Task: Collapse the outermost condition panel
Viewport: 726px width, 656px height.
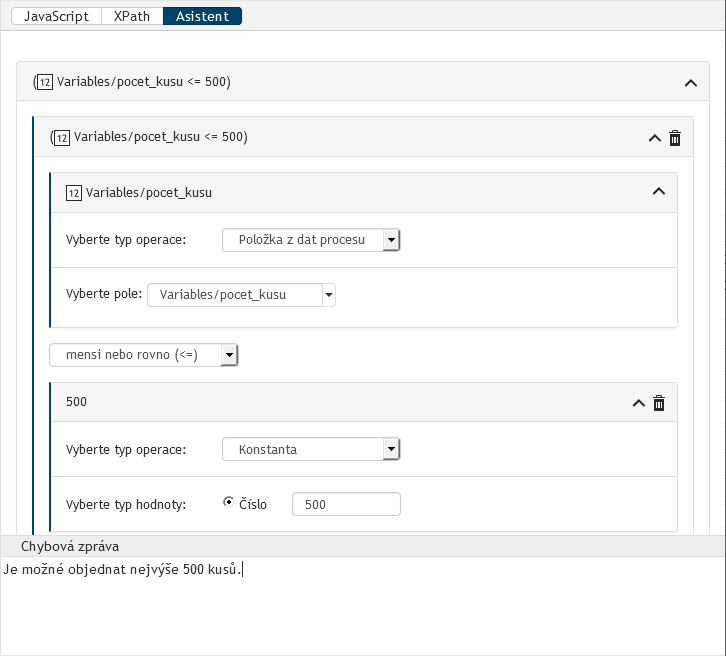Action: (x=690, y=83)
